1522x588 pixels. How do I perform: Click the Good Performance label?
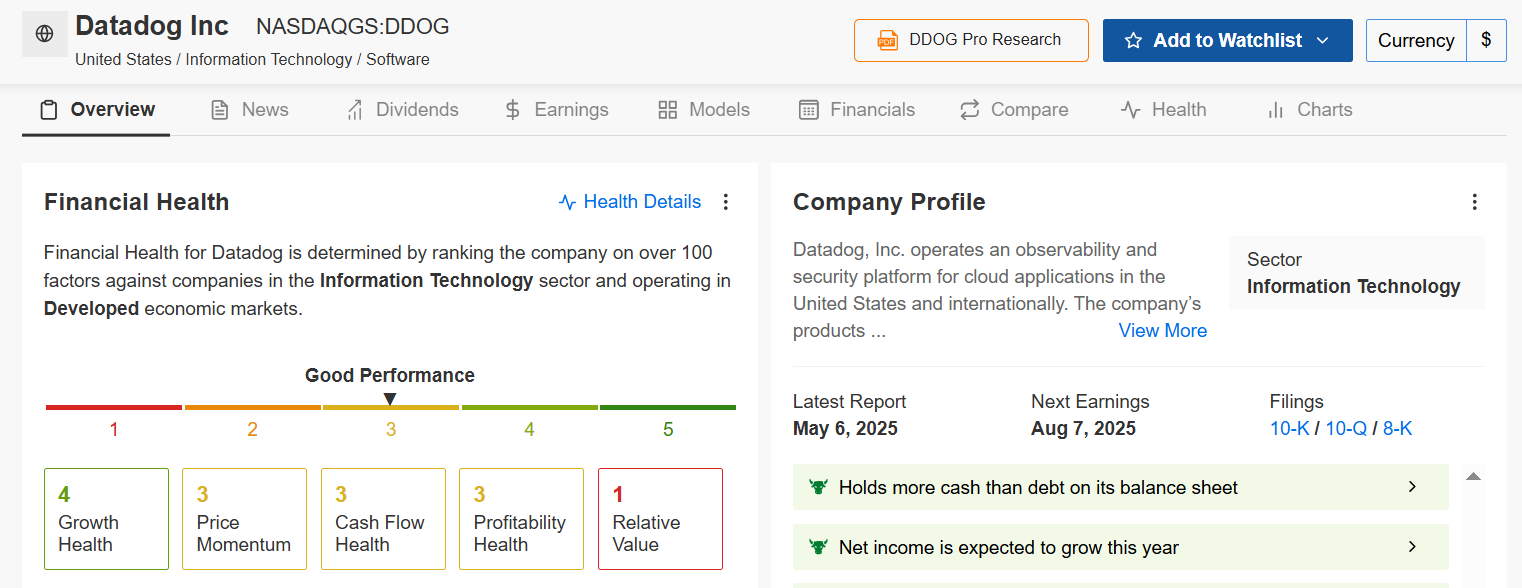(x=390, y=376)
